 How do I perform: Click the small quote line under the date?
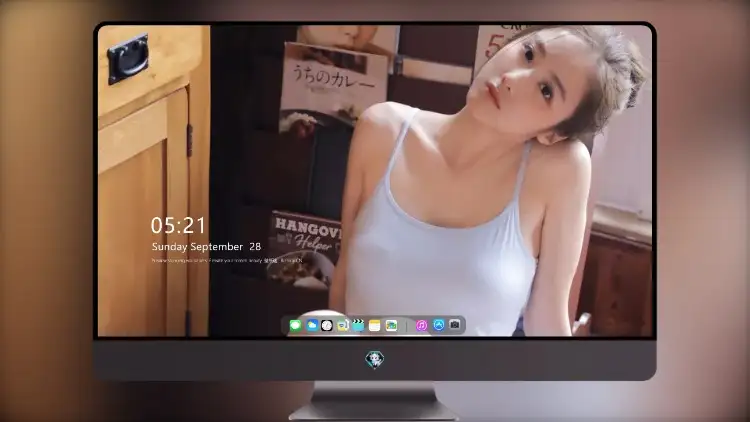(x=227, y=261)
